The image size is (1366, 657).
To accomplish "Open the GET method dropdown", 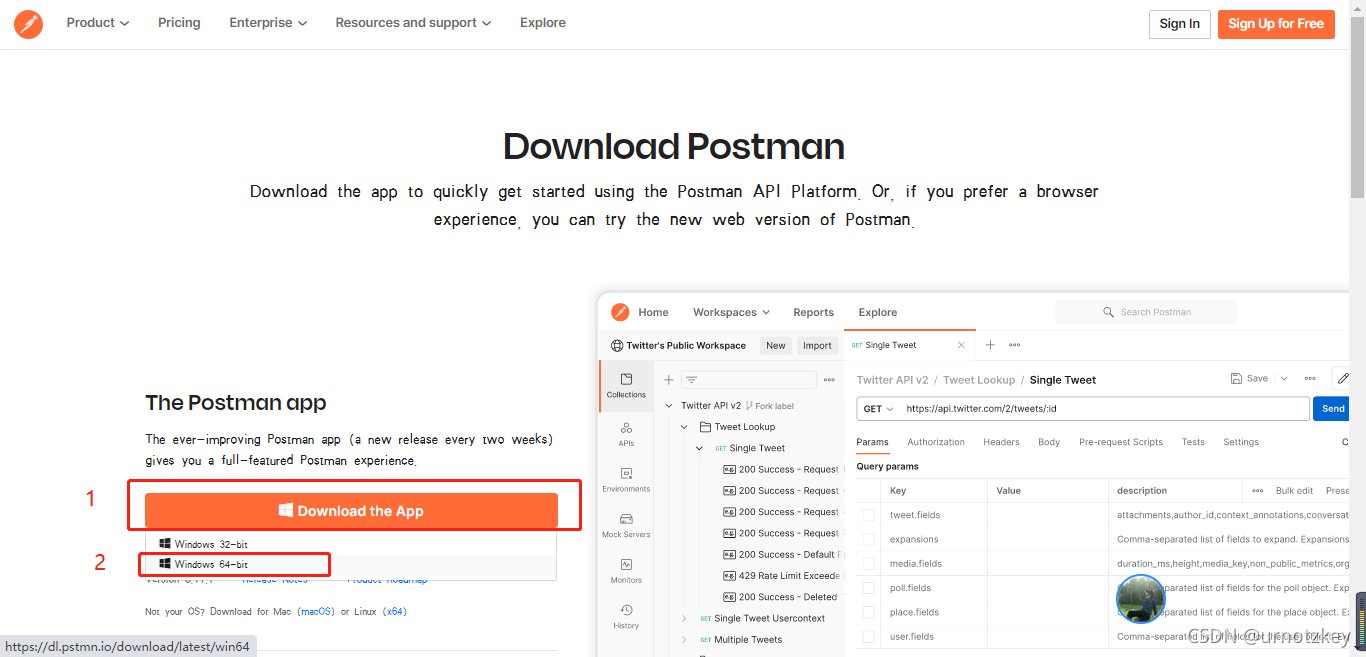I will [878, 409].
